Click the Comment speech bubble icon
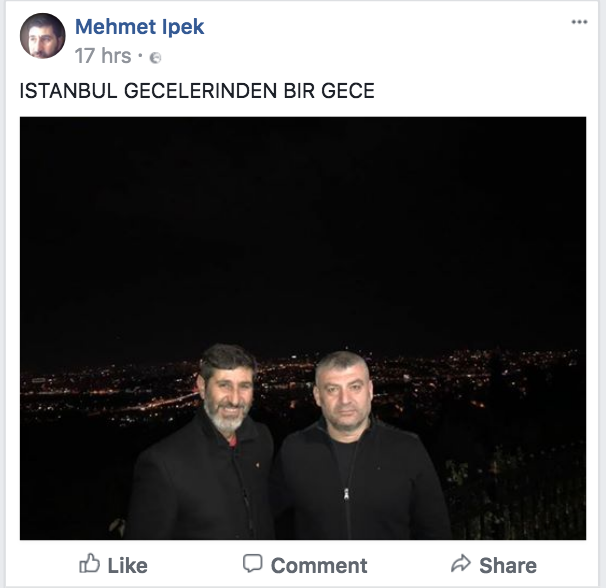 click(x=253, y=563)
